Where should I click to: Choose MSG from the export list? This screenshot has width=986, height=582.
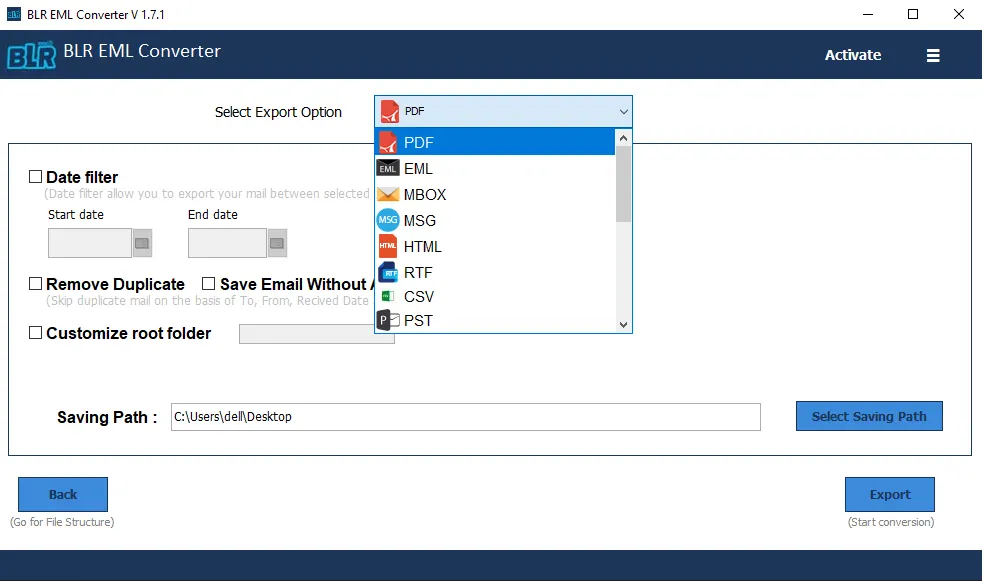click(x=495, y=221)
